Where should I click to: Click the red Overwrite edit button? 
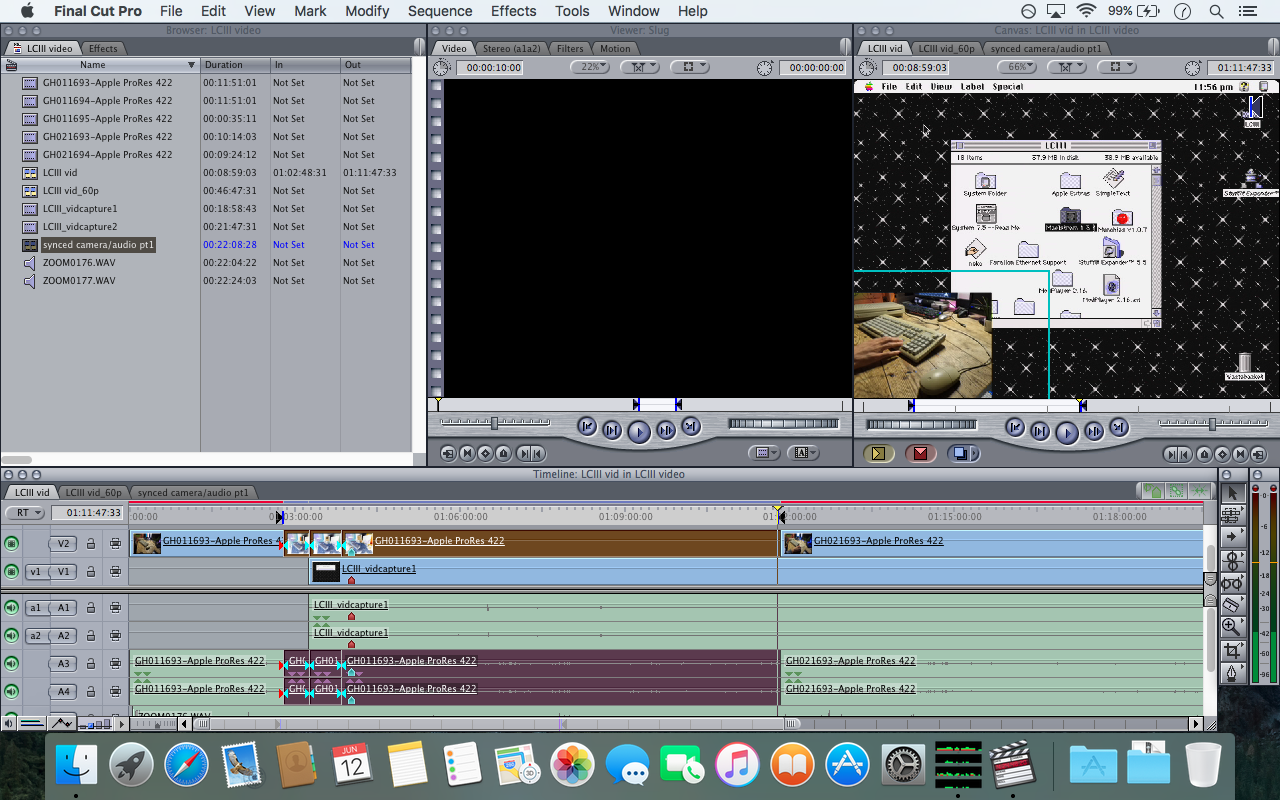920,454
